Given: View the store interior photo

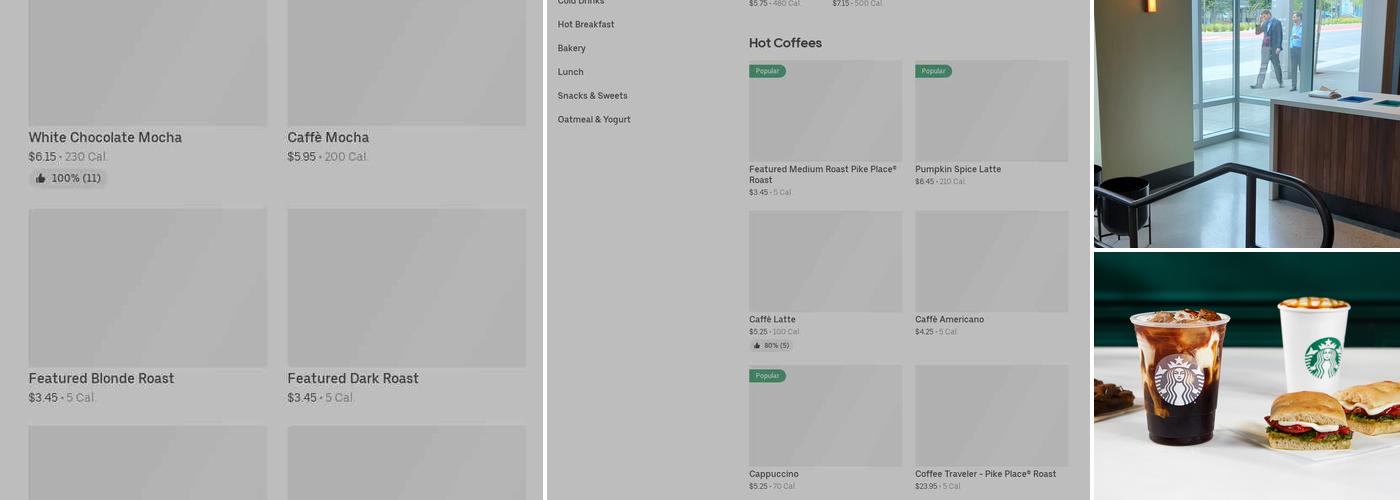Looking at the screenshot, I should pyautogui.click(x=1247, y=123).
